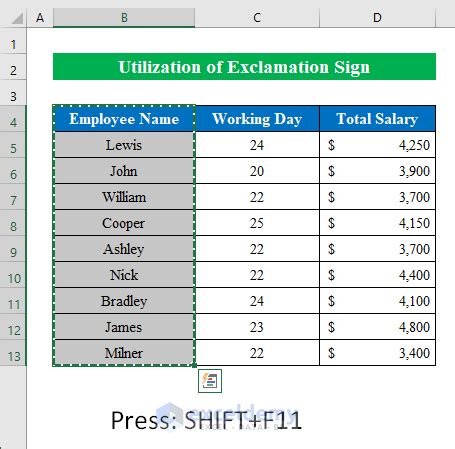The height and width of the screenshot is (449, 455).
Task: Select column C header
Action: (x=257, y=17)
